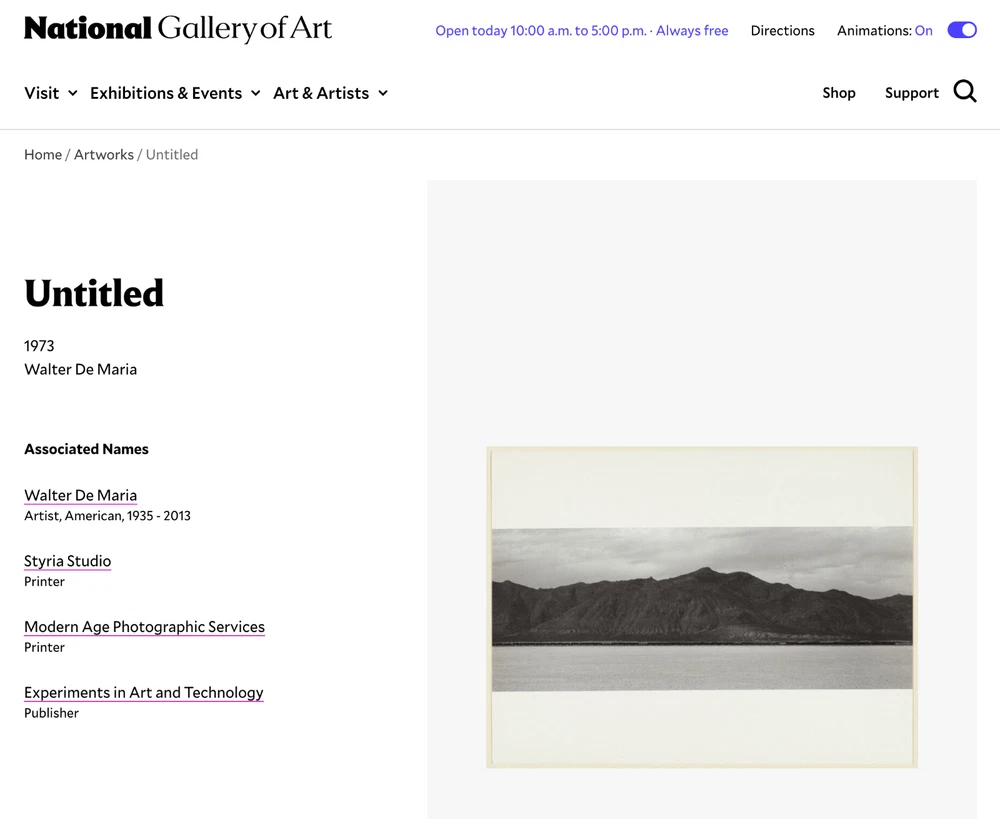Open the Styria Studio printer link
The image size is (1000, 819).
tap(68, 561)
